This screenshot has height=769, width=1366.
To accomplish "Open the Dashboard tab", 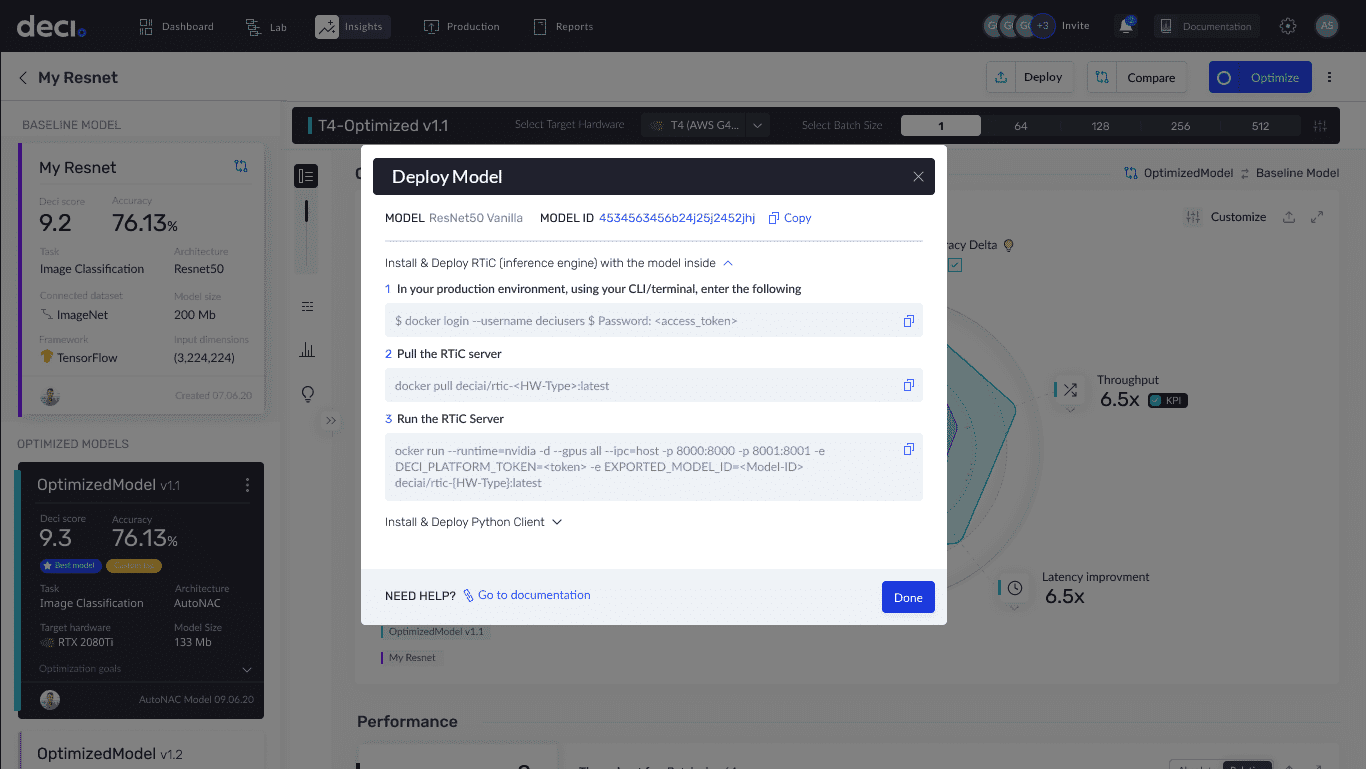I will coord(176,27).
